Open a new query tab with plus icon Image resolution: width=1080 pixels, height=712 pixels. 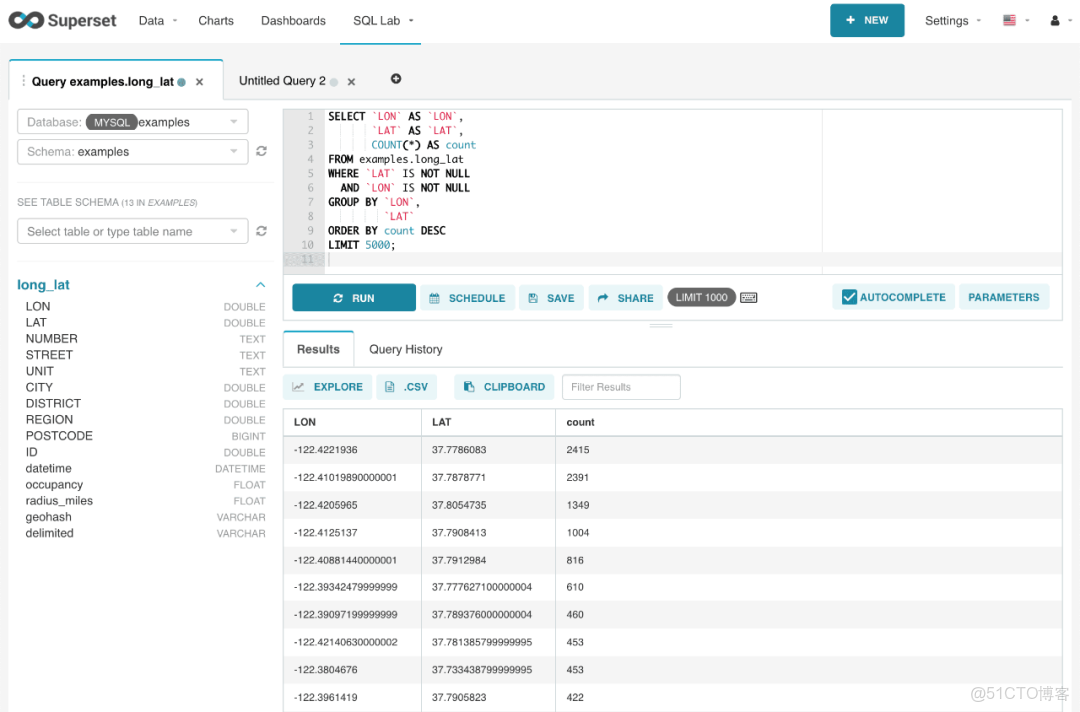[x=396, y=79]
